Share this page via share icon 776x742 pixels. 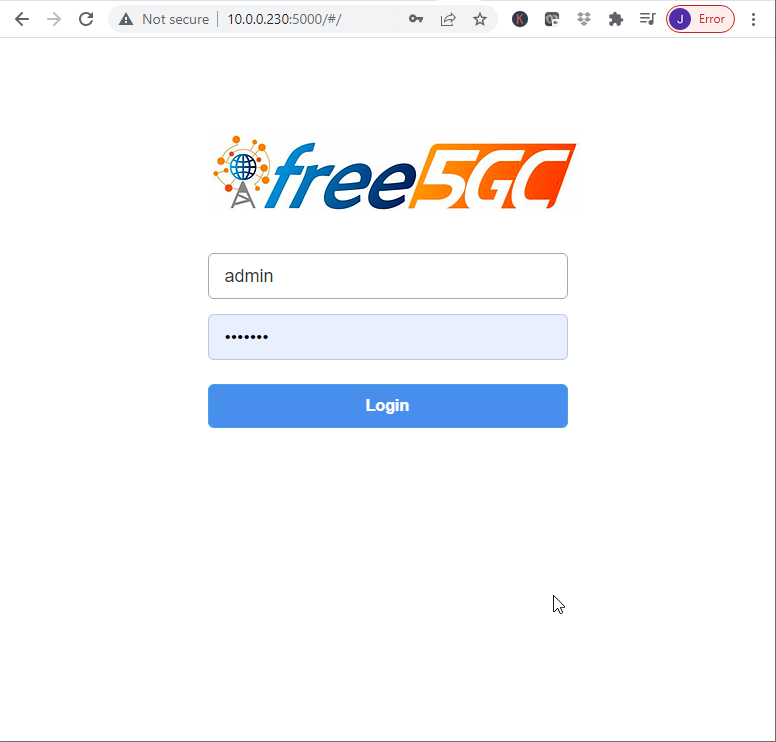point(448,19)
